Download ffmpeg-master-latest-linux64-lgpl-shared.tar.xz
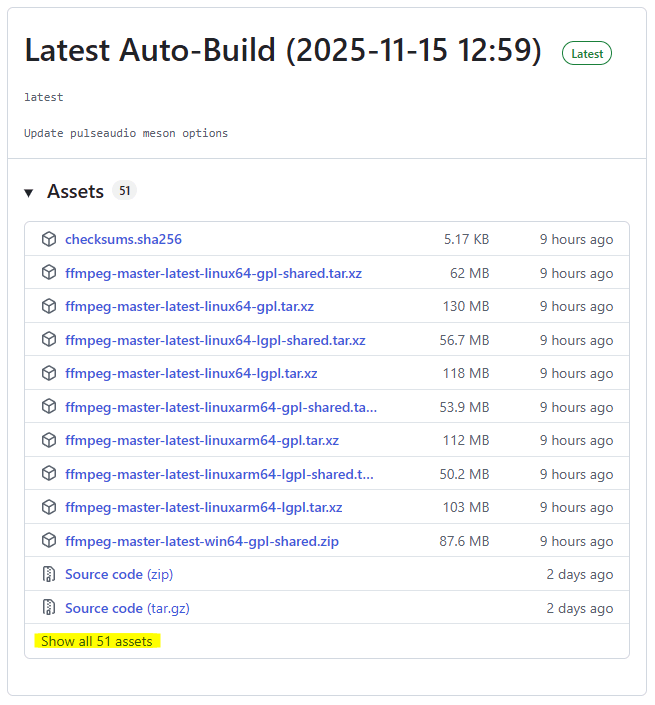The width and height of the screenshot is (655, 705). pos(215,340)
